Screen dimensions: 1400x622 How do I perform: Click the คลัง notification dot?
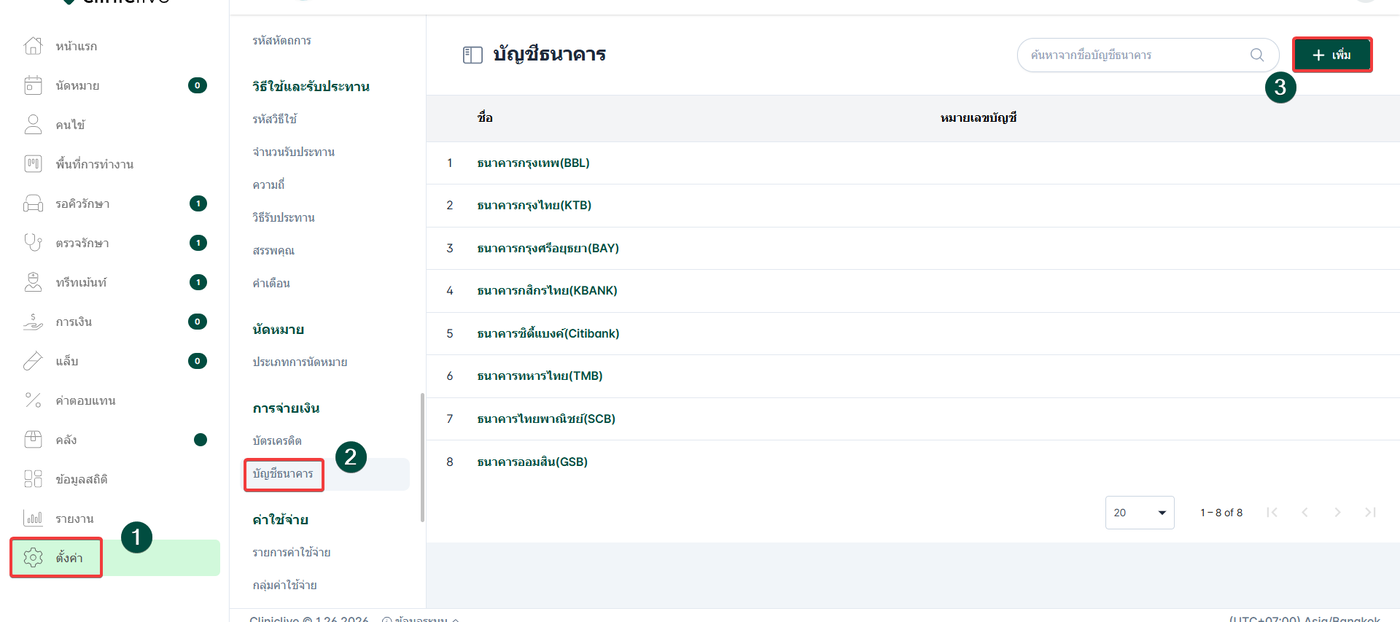point(200,439)
